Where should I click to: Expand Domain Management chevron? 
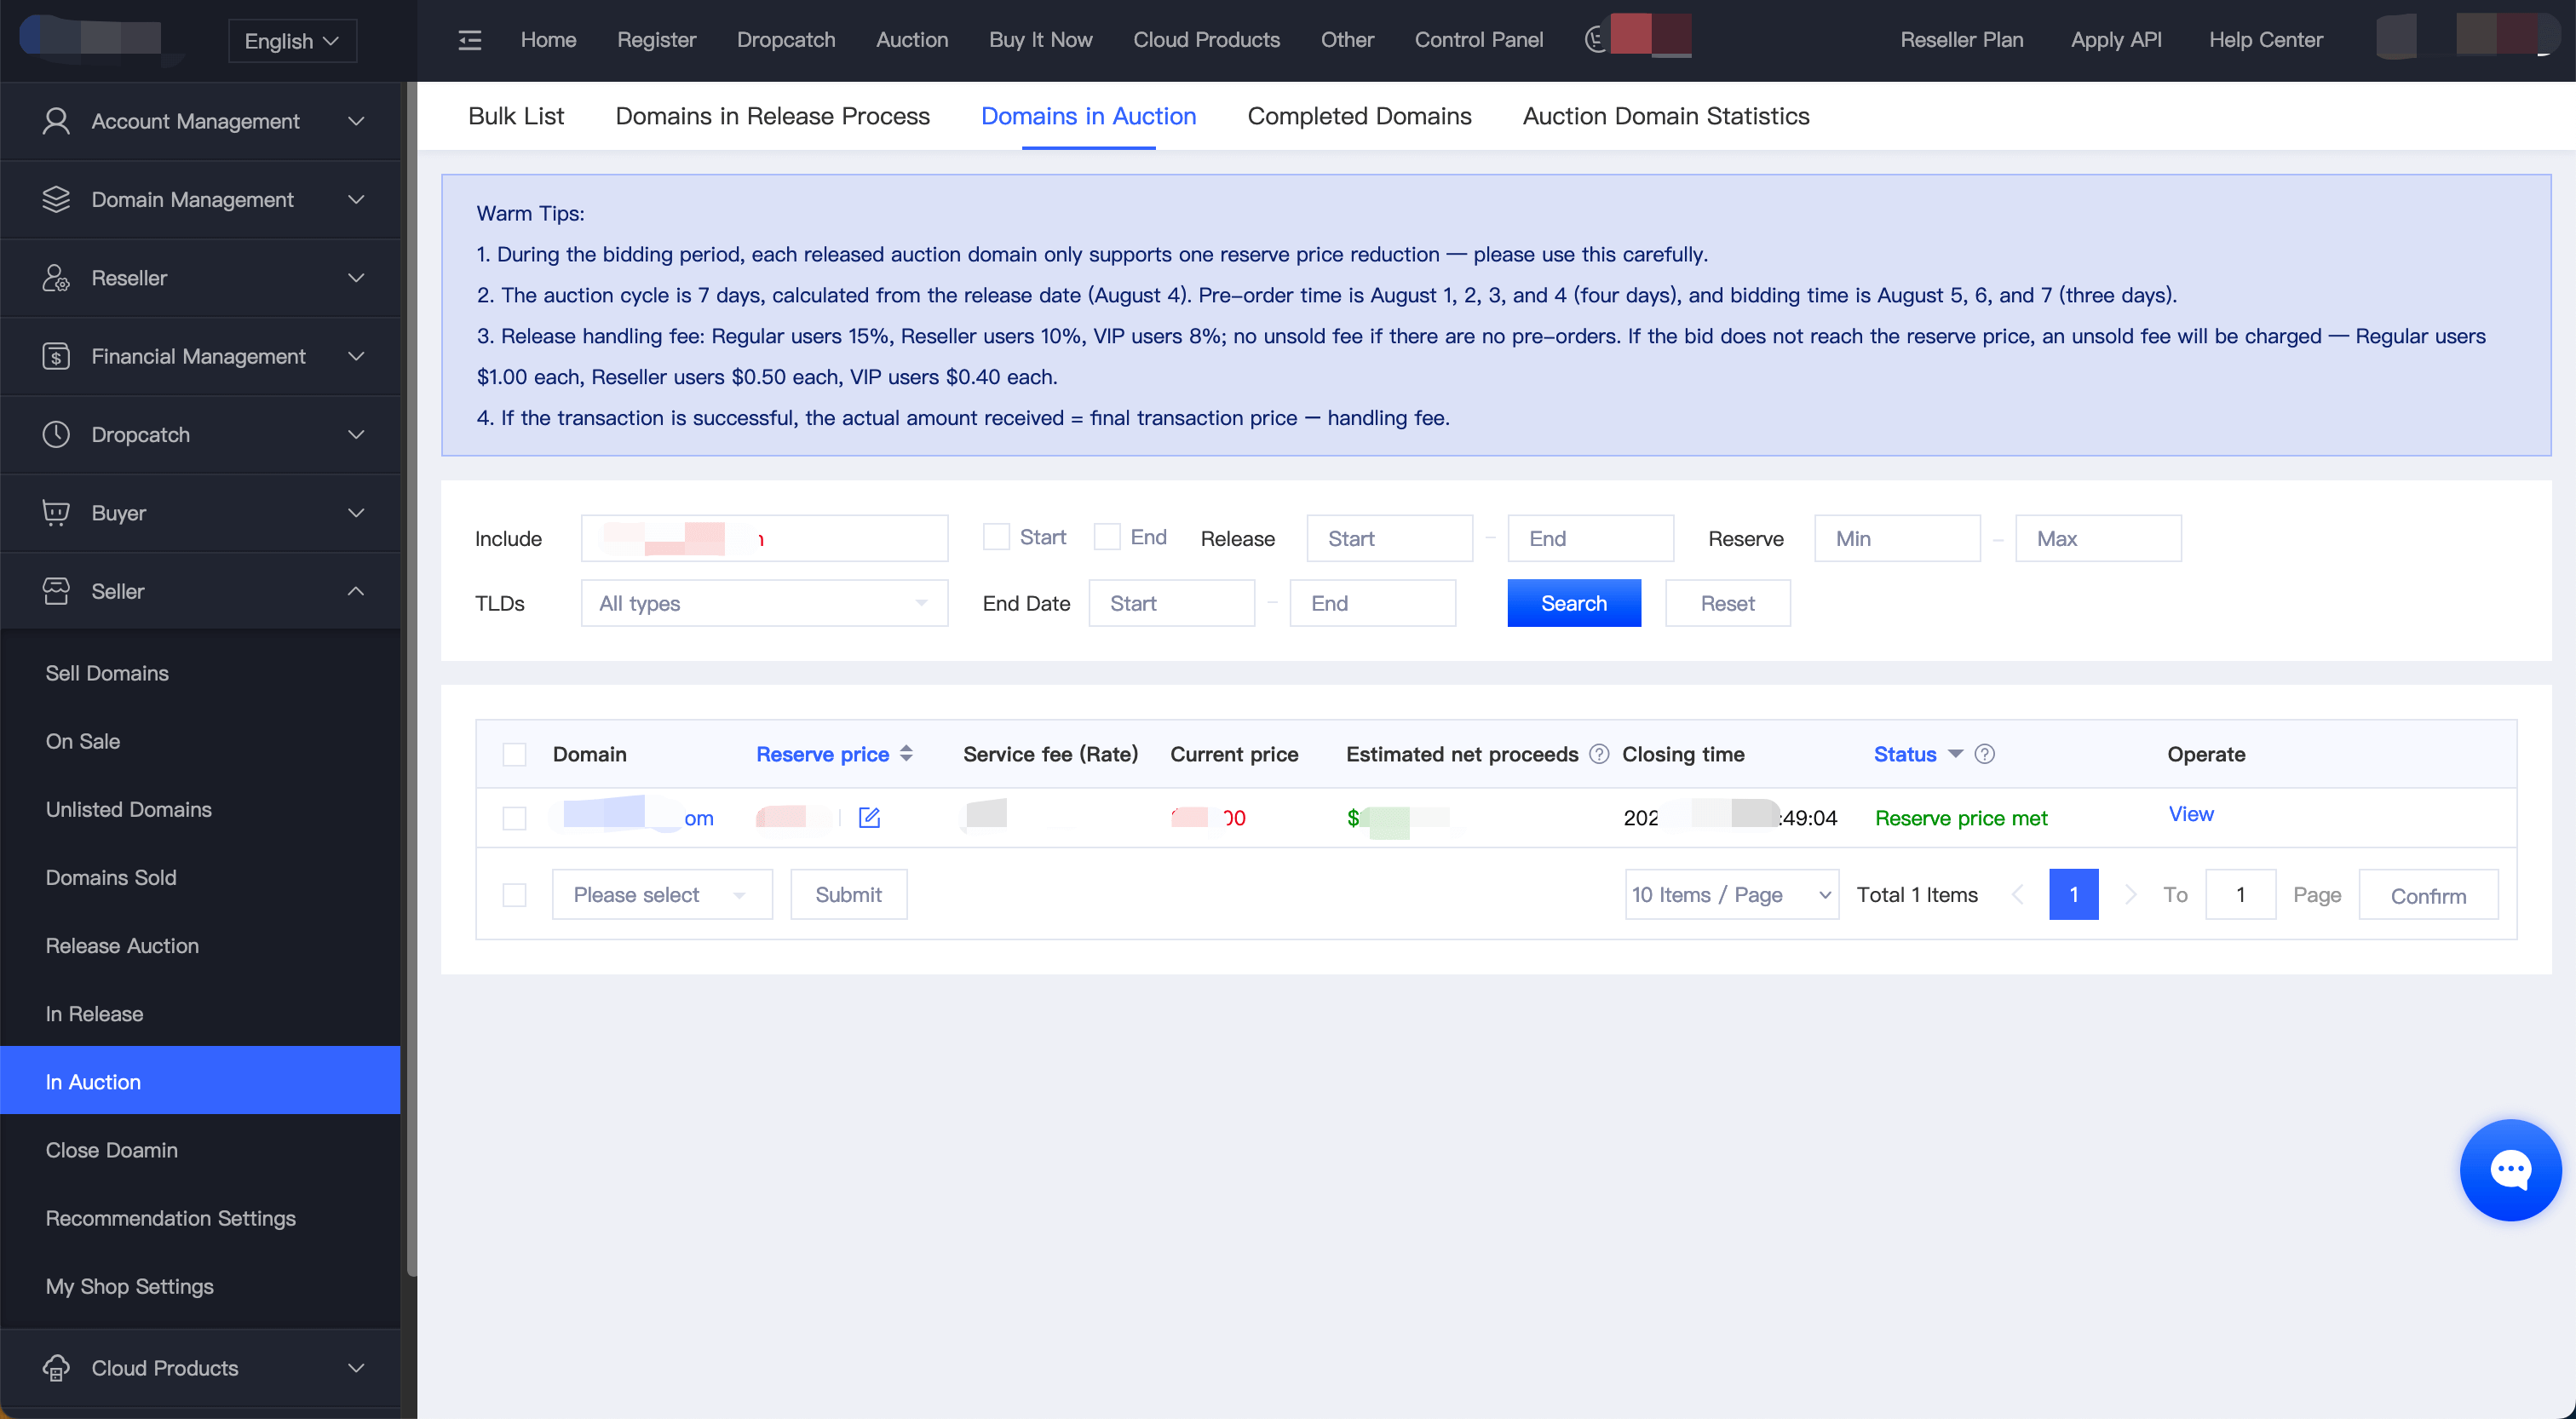coord(356,199)
